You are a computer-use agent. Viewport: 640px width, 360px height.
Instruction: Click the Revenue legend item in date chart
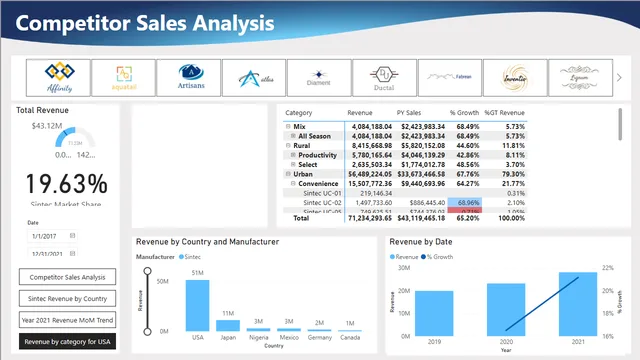pyautogui.click(x=404, y=257)
